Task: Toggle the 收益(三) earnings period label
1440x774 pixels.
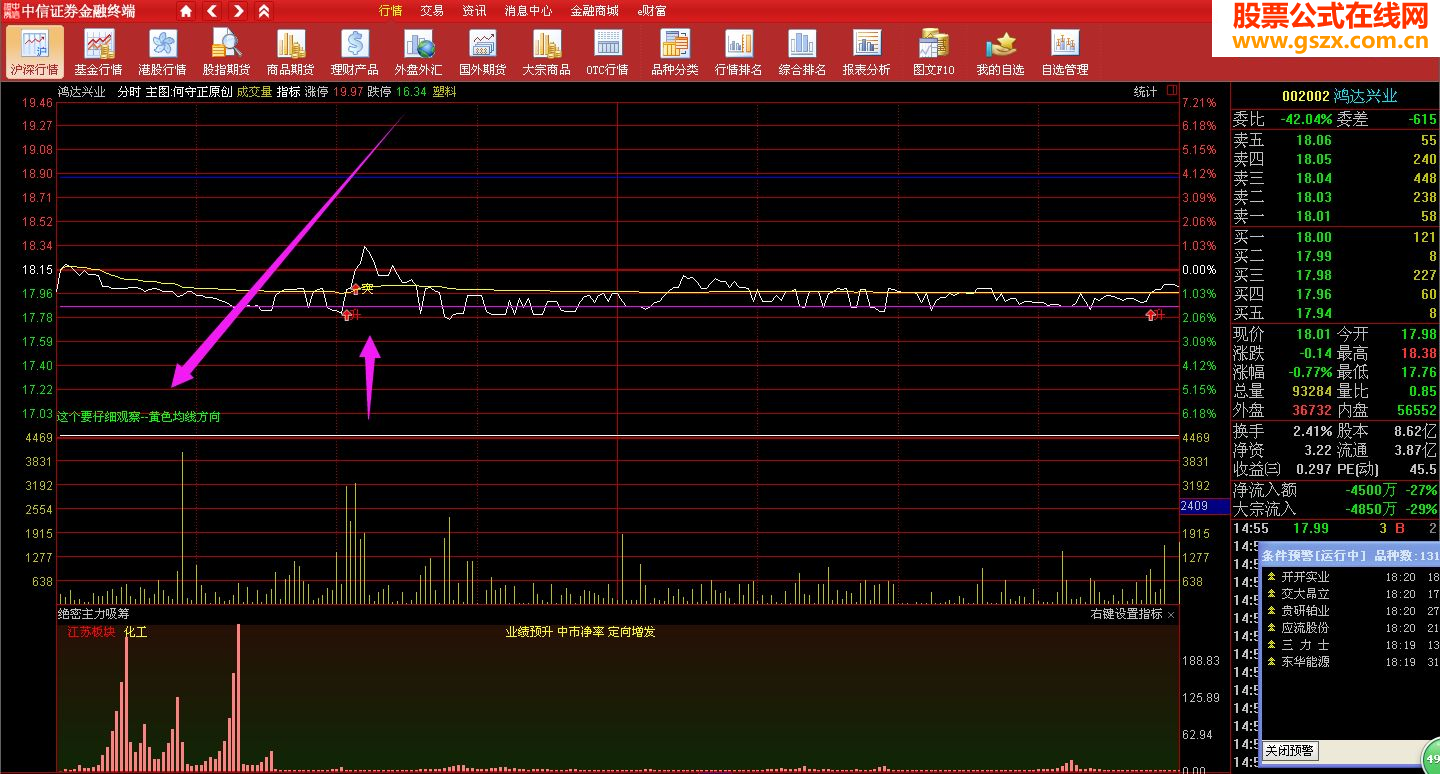Action: pyautogui.click(x=1256, y=469)
